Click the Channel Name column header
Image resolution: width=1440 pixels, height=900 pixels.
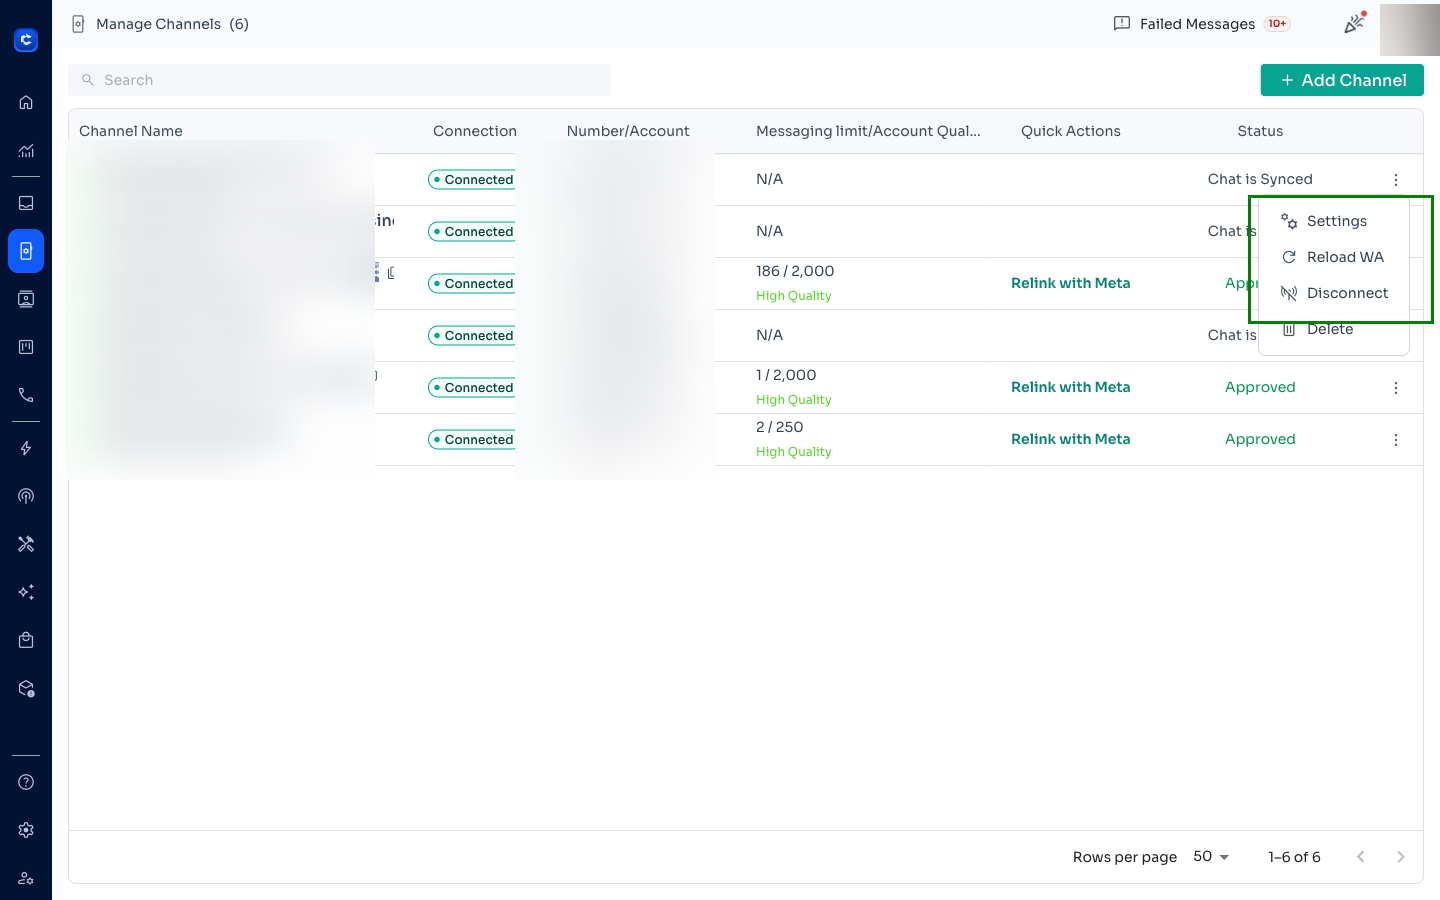coord(131,131)
